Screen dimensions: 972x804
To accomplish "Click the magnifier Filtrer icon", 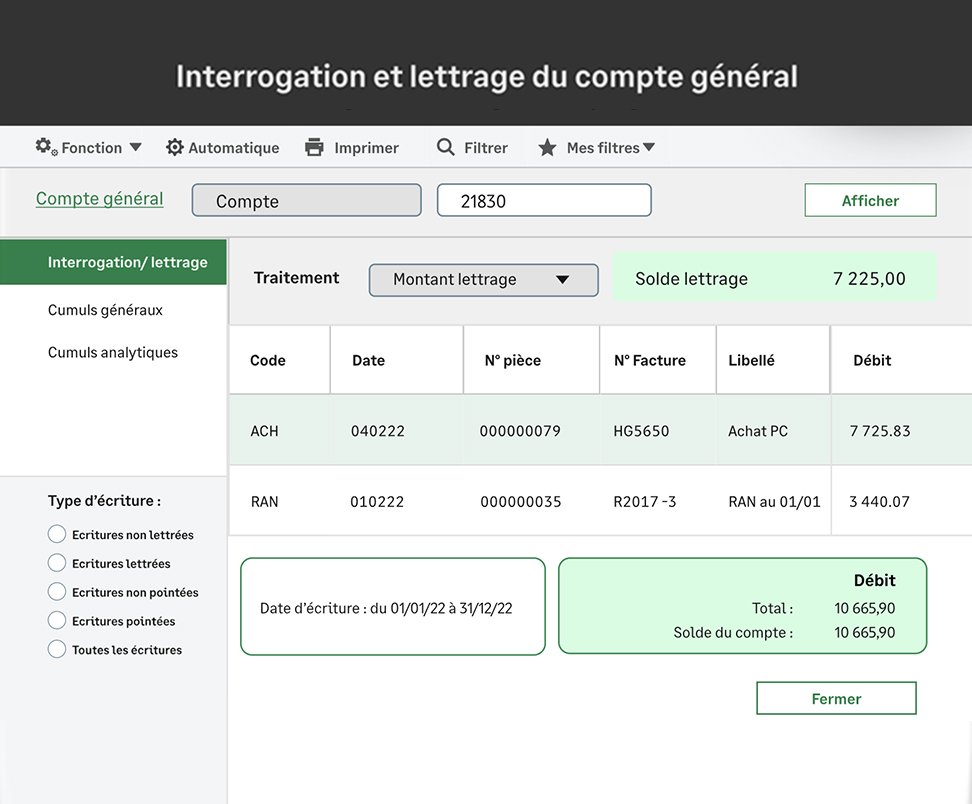I will [446, 147].
